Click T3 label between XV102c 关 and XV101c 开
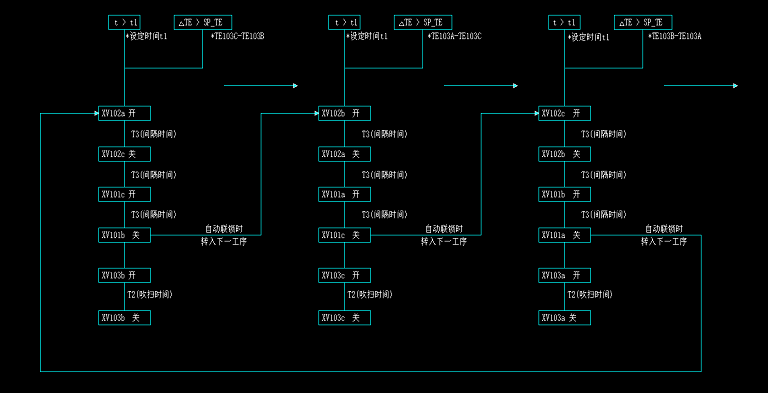This screenshot has height=393, width=768. [154, 174]
